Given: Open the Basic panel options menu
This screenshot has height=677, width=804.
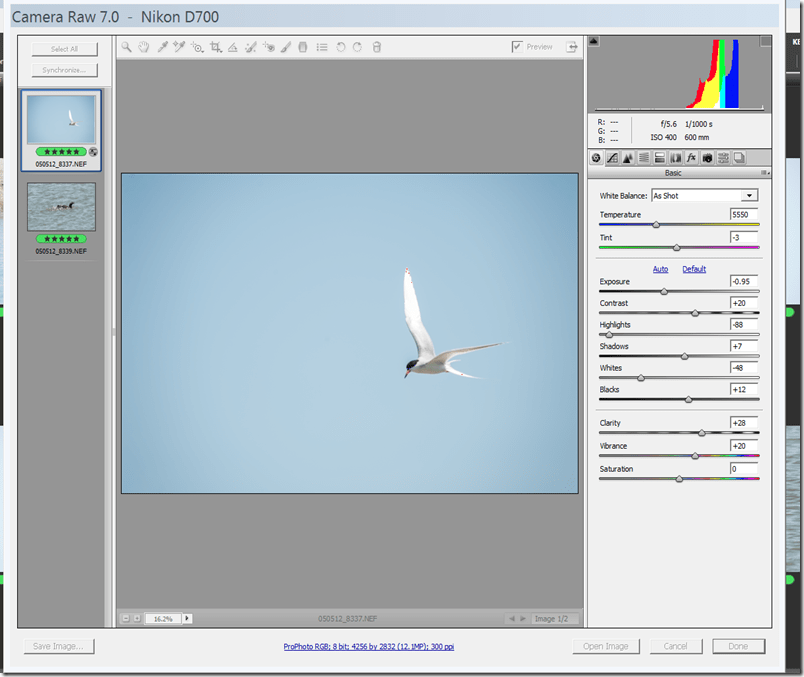Looking at the screenshot, I should tap(765, 173).
